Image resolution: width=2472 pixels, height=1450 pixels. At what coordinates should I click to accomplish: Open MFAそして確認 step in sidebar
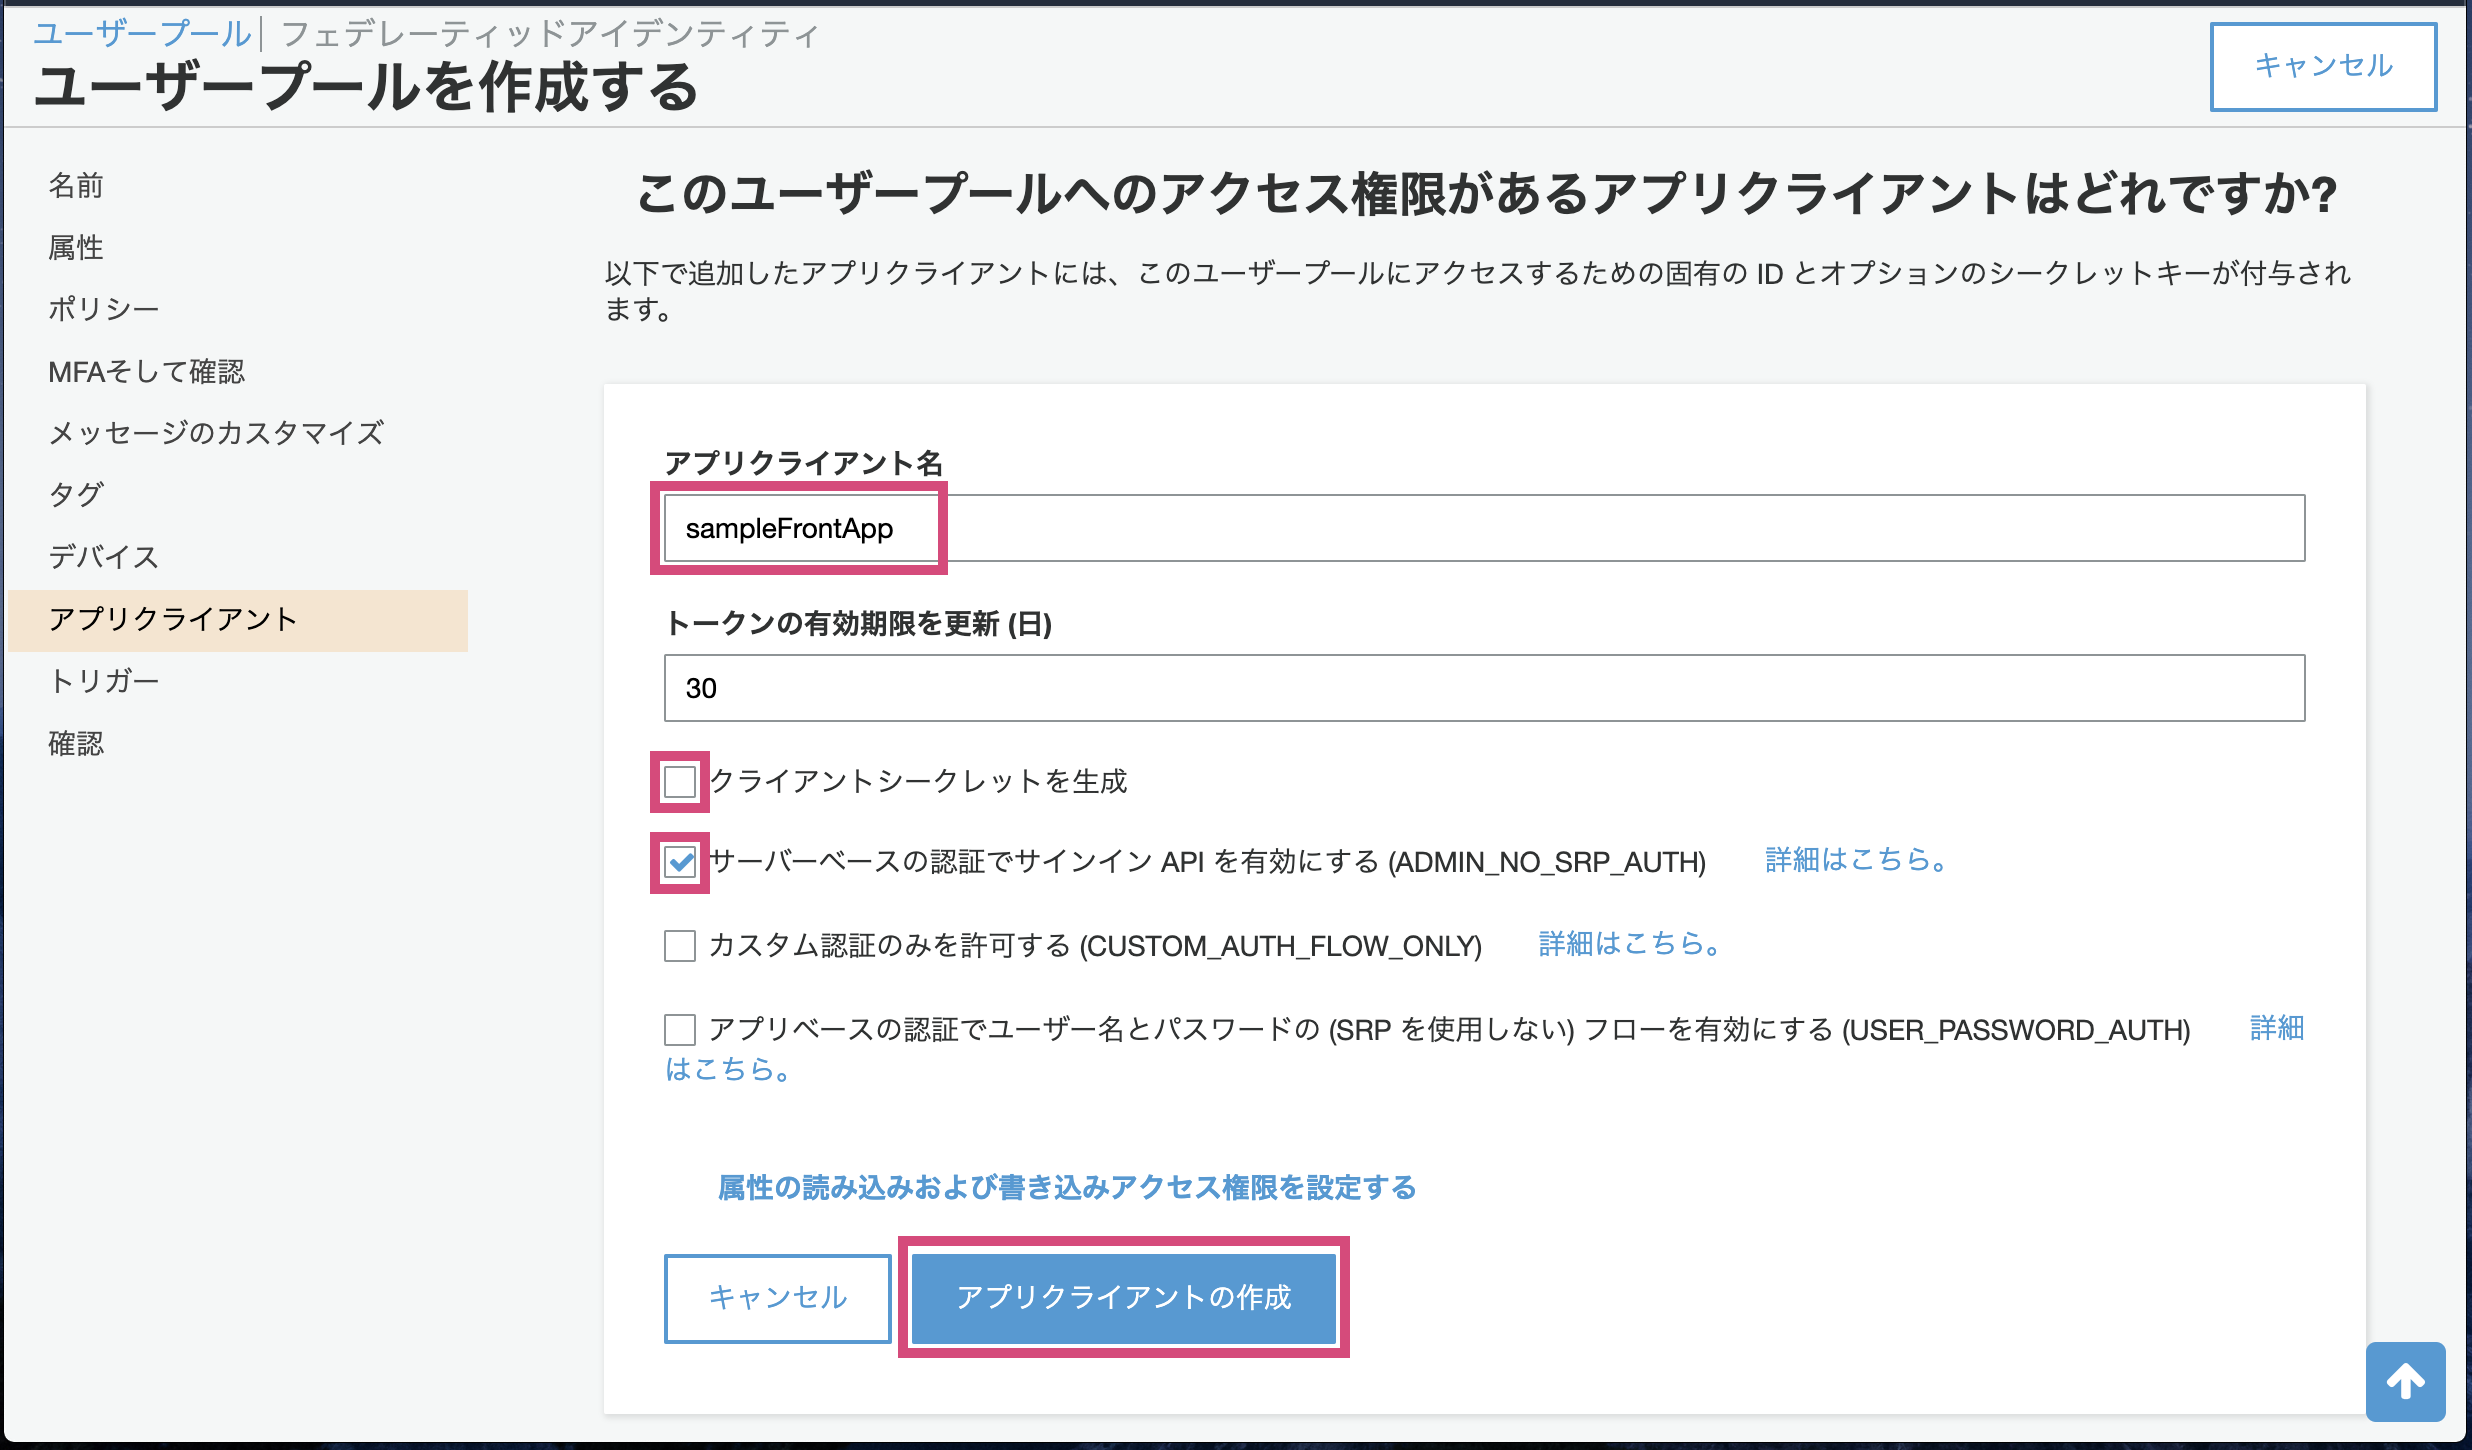146,372
